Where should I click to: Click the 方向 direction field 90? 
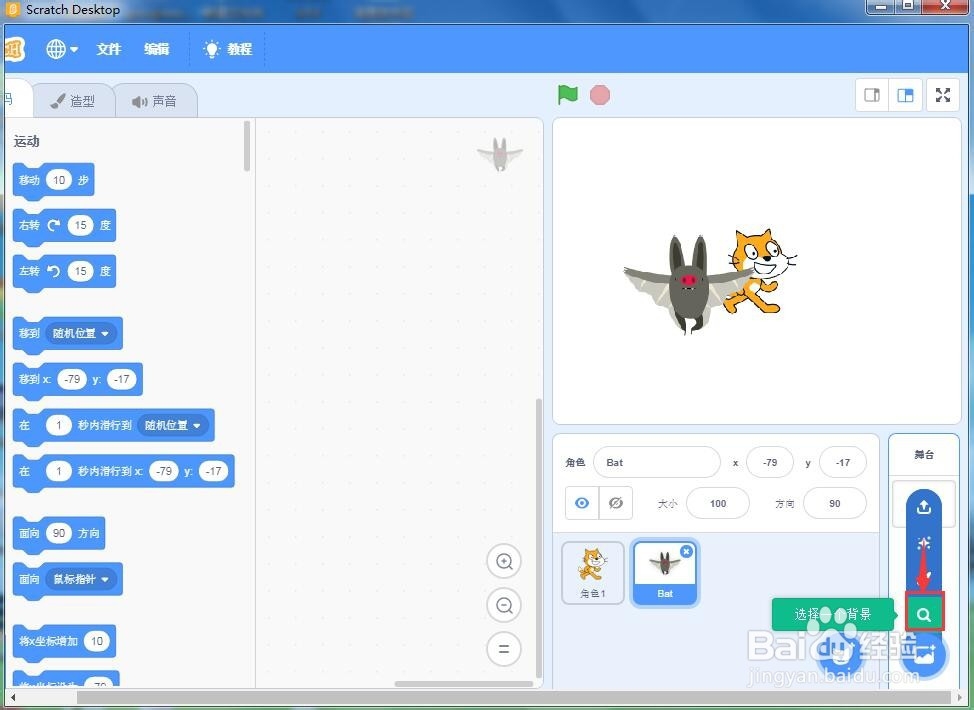(834, 504)
